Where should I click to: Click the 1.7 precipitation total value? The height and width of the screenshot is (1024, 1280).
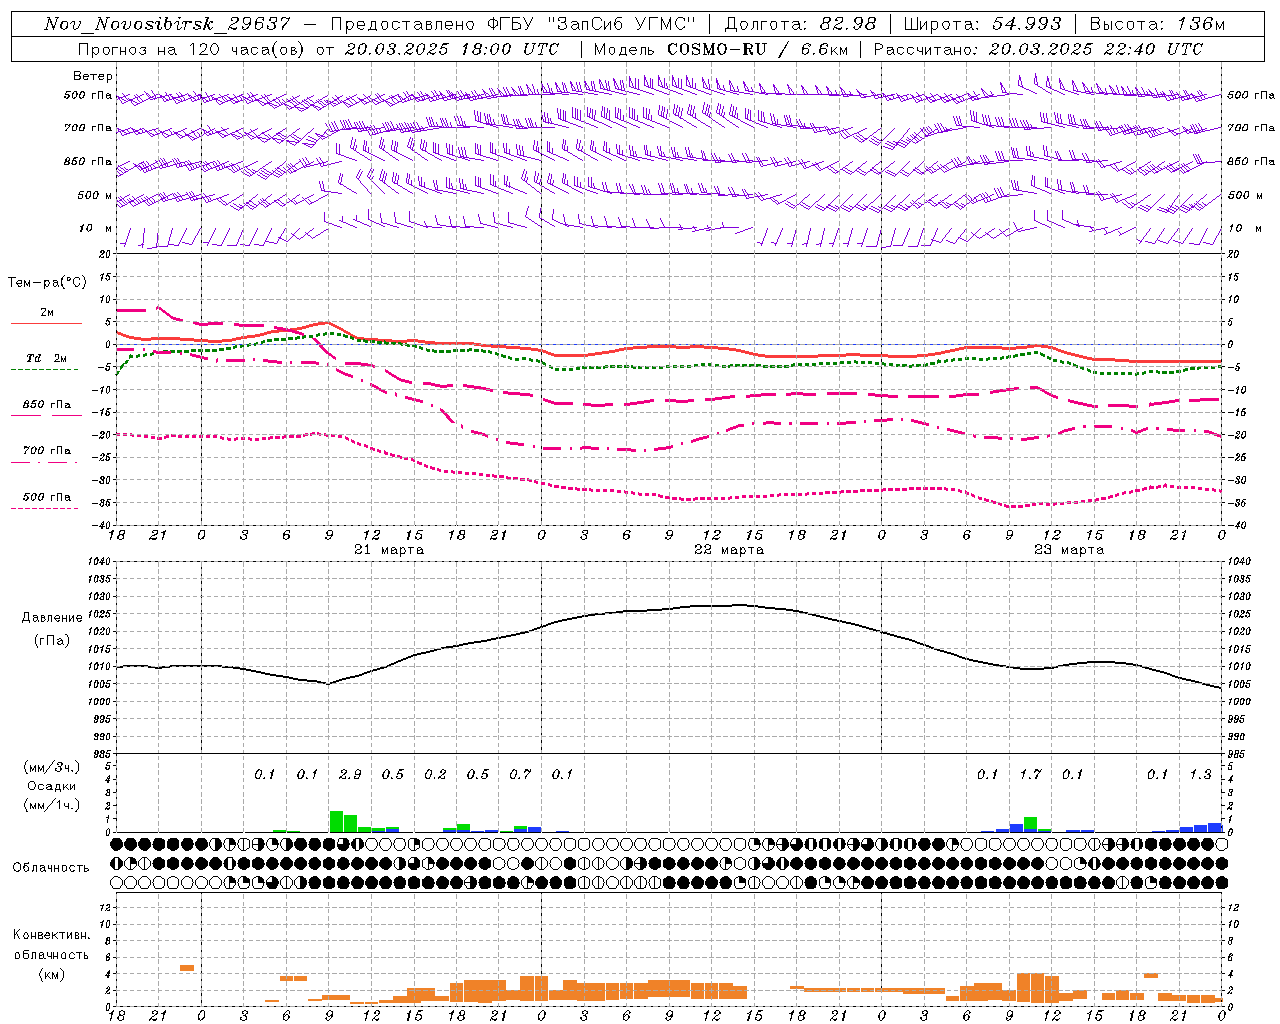click(1030, 774)
